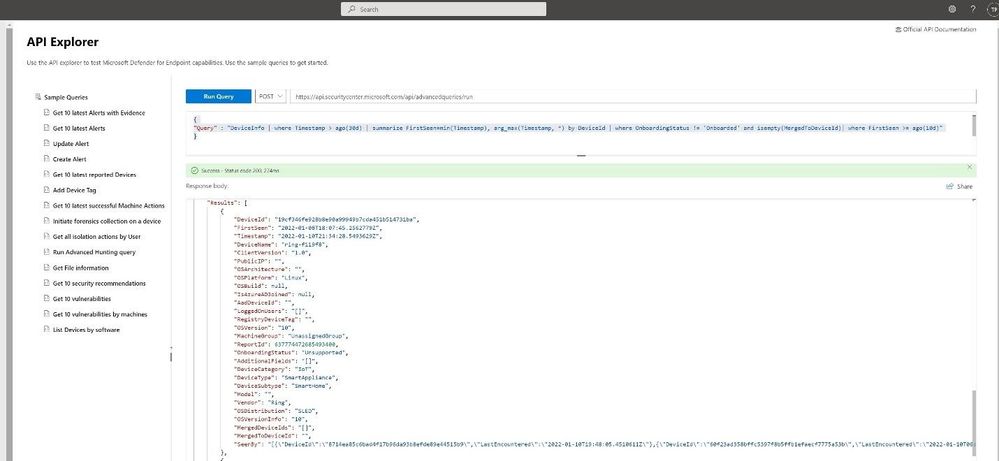
Task: Click the API Explorer page heading
Action: [x=62, y=42]
